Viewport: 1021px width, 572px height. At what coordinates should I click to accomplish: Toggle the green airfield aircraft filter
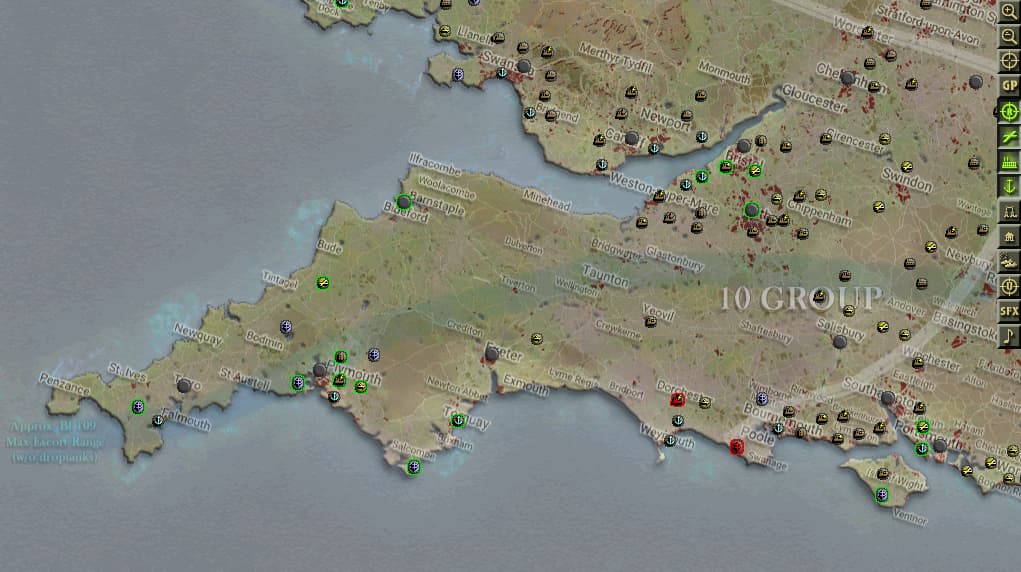pyautogui.click(x=1009, y=137)
